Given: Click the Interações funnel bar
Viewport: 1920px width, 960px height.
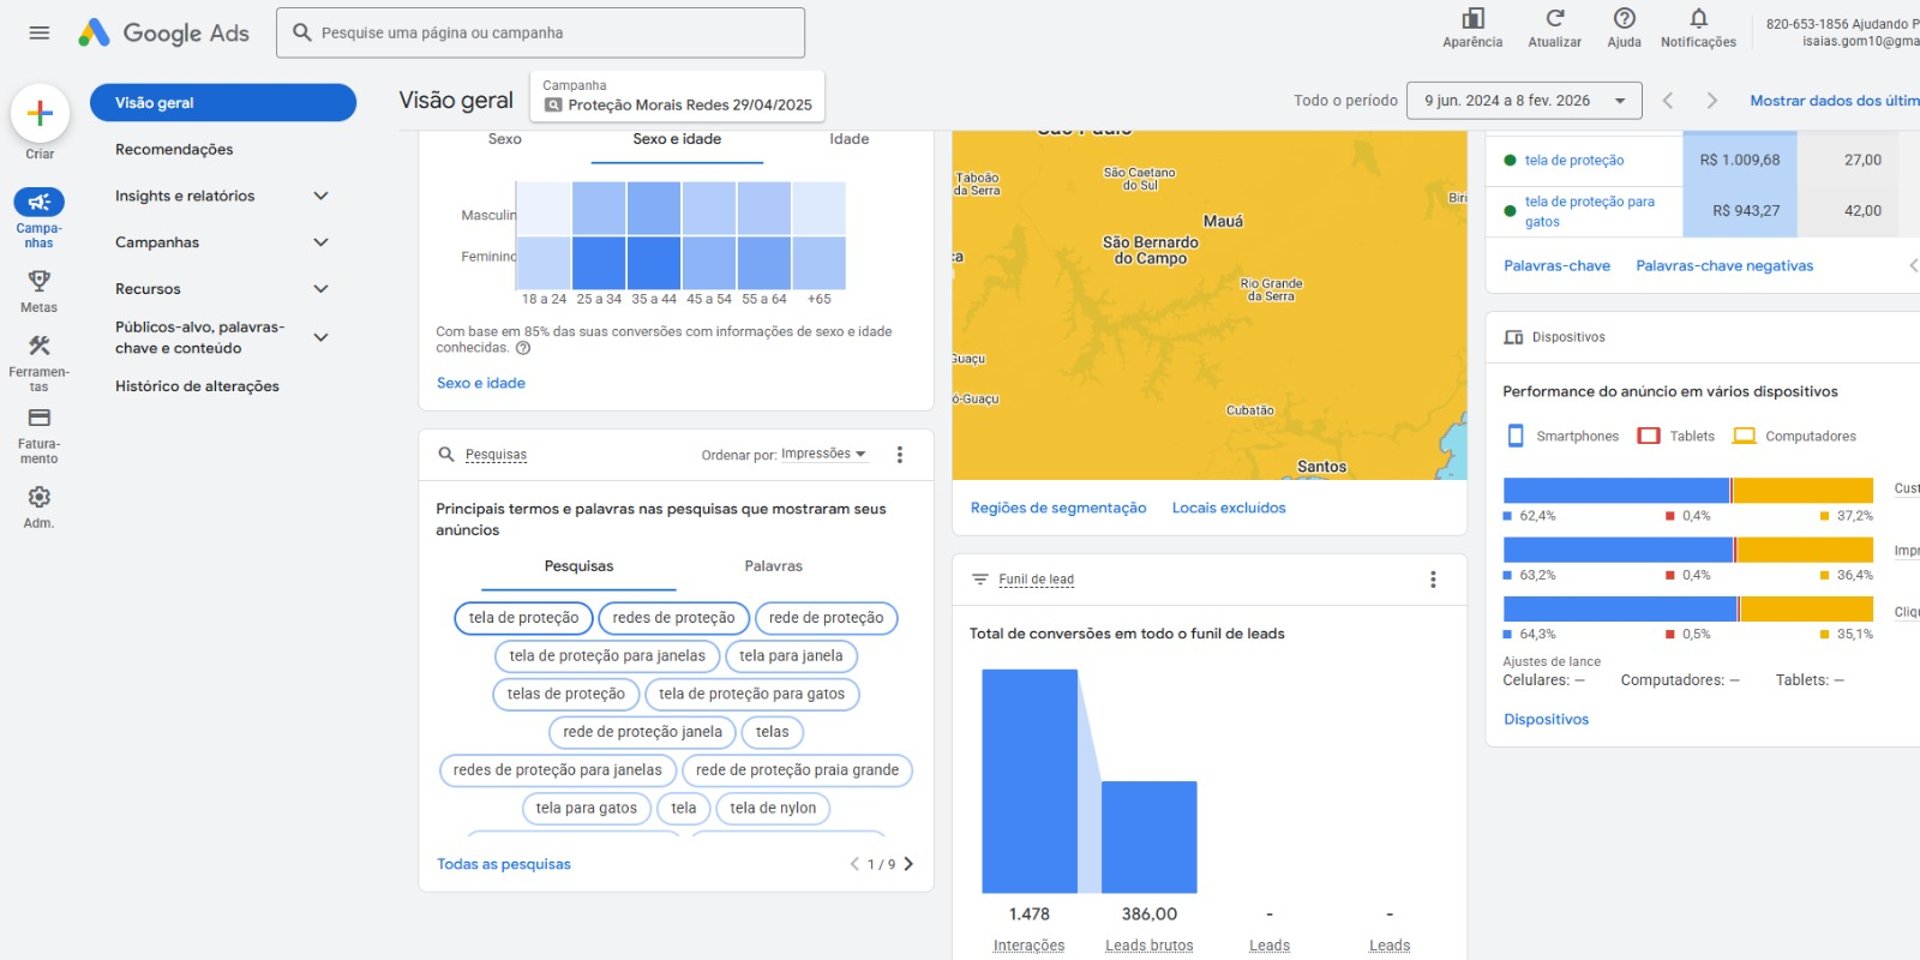Looking at the screenshot, I should (x=1029, y=781).
